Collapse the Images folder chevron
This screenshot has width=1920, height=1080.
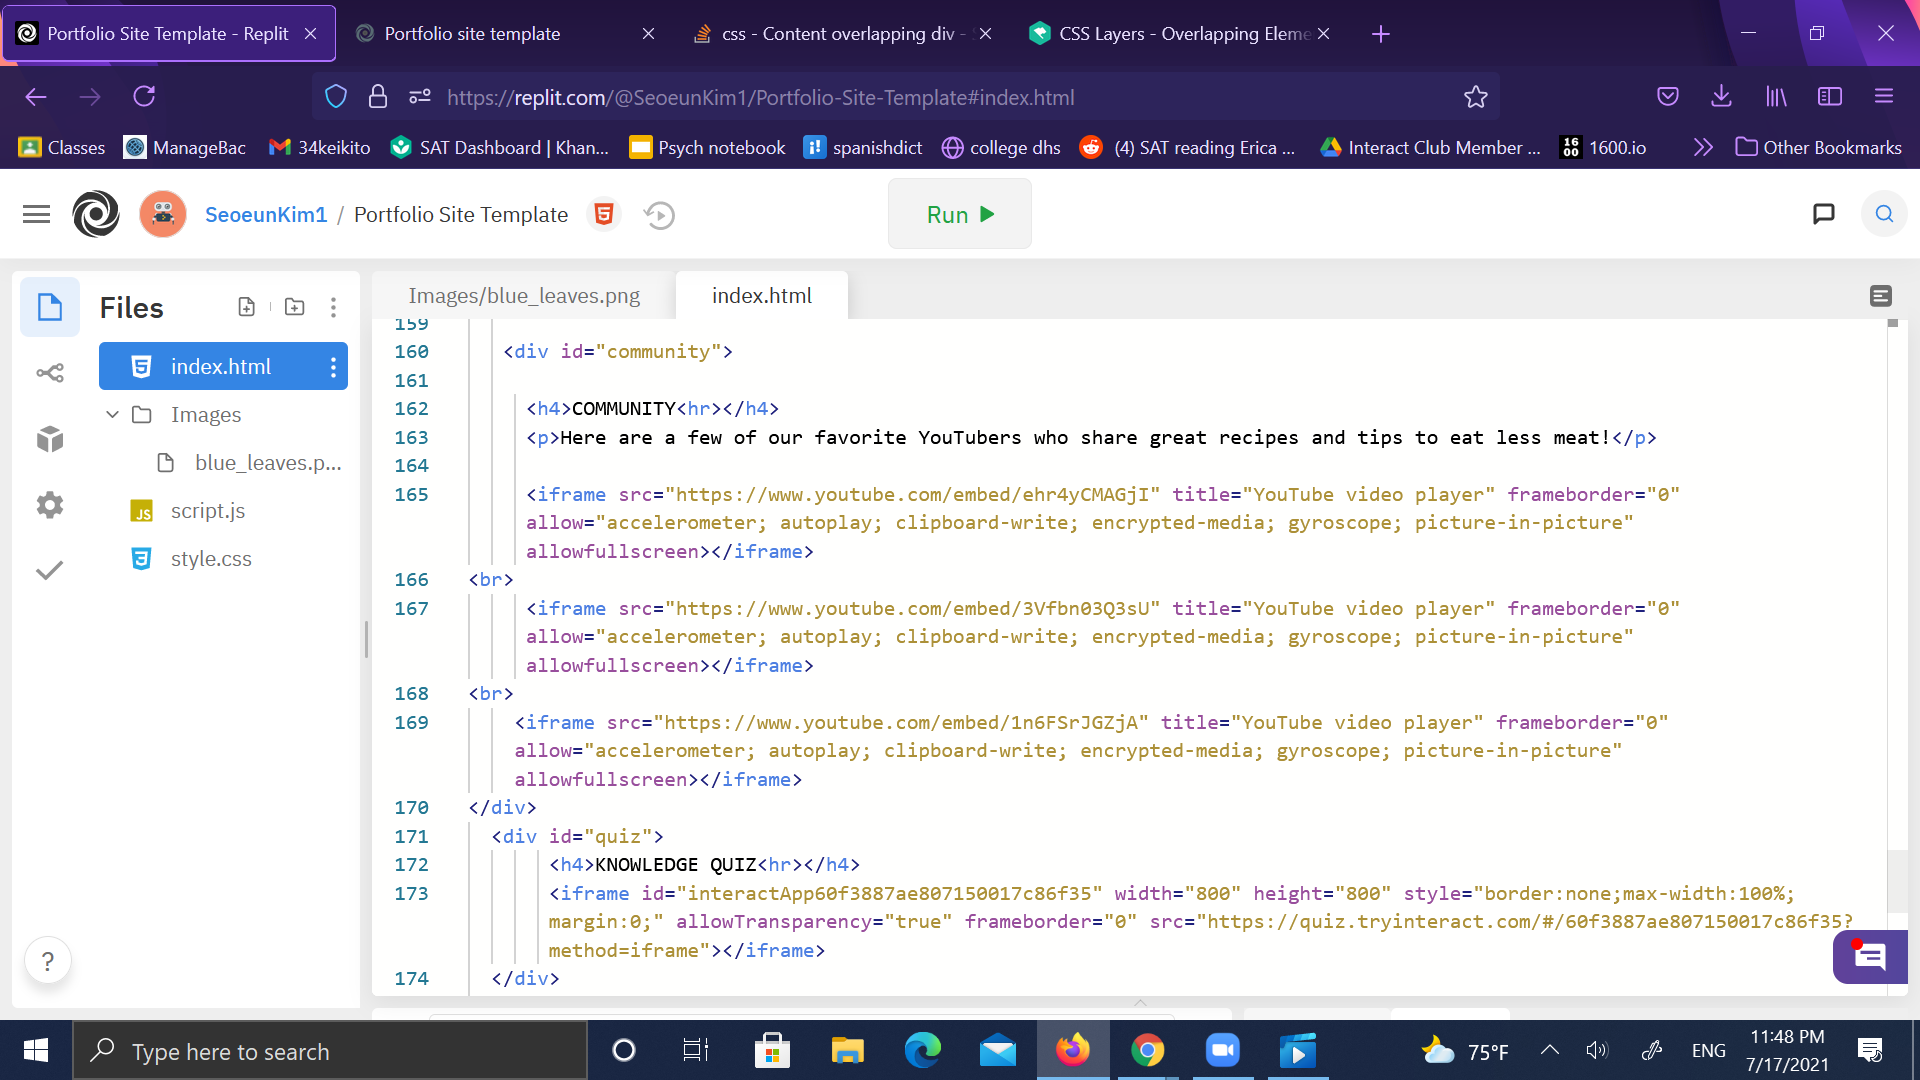(112, 414)
